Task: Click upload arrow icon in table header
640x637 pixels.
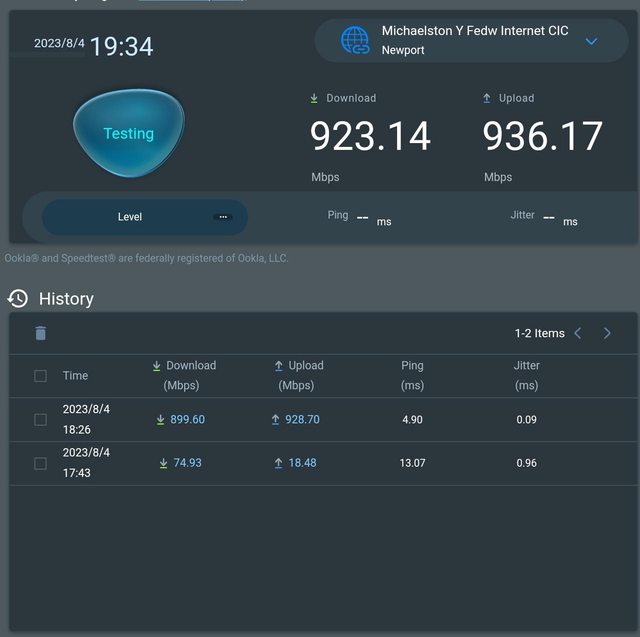Action: 279,366
